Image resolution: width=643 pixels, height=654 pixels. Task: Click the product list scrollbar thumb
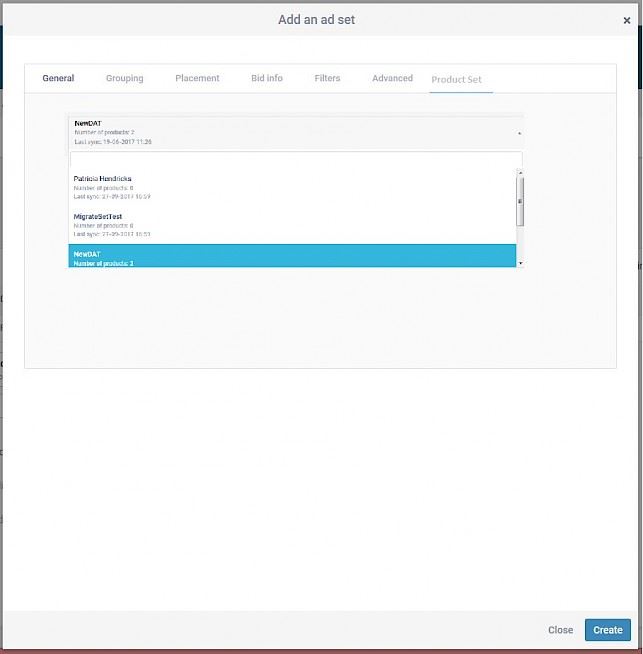point(520,200)
